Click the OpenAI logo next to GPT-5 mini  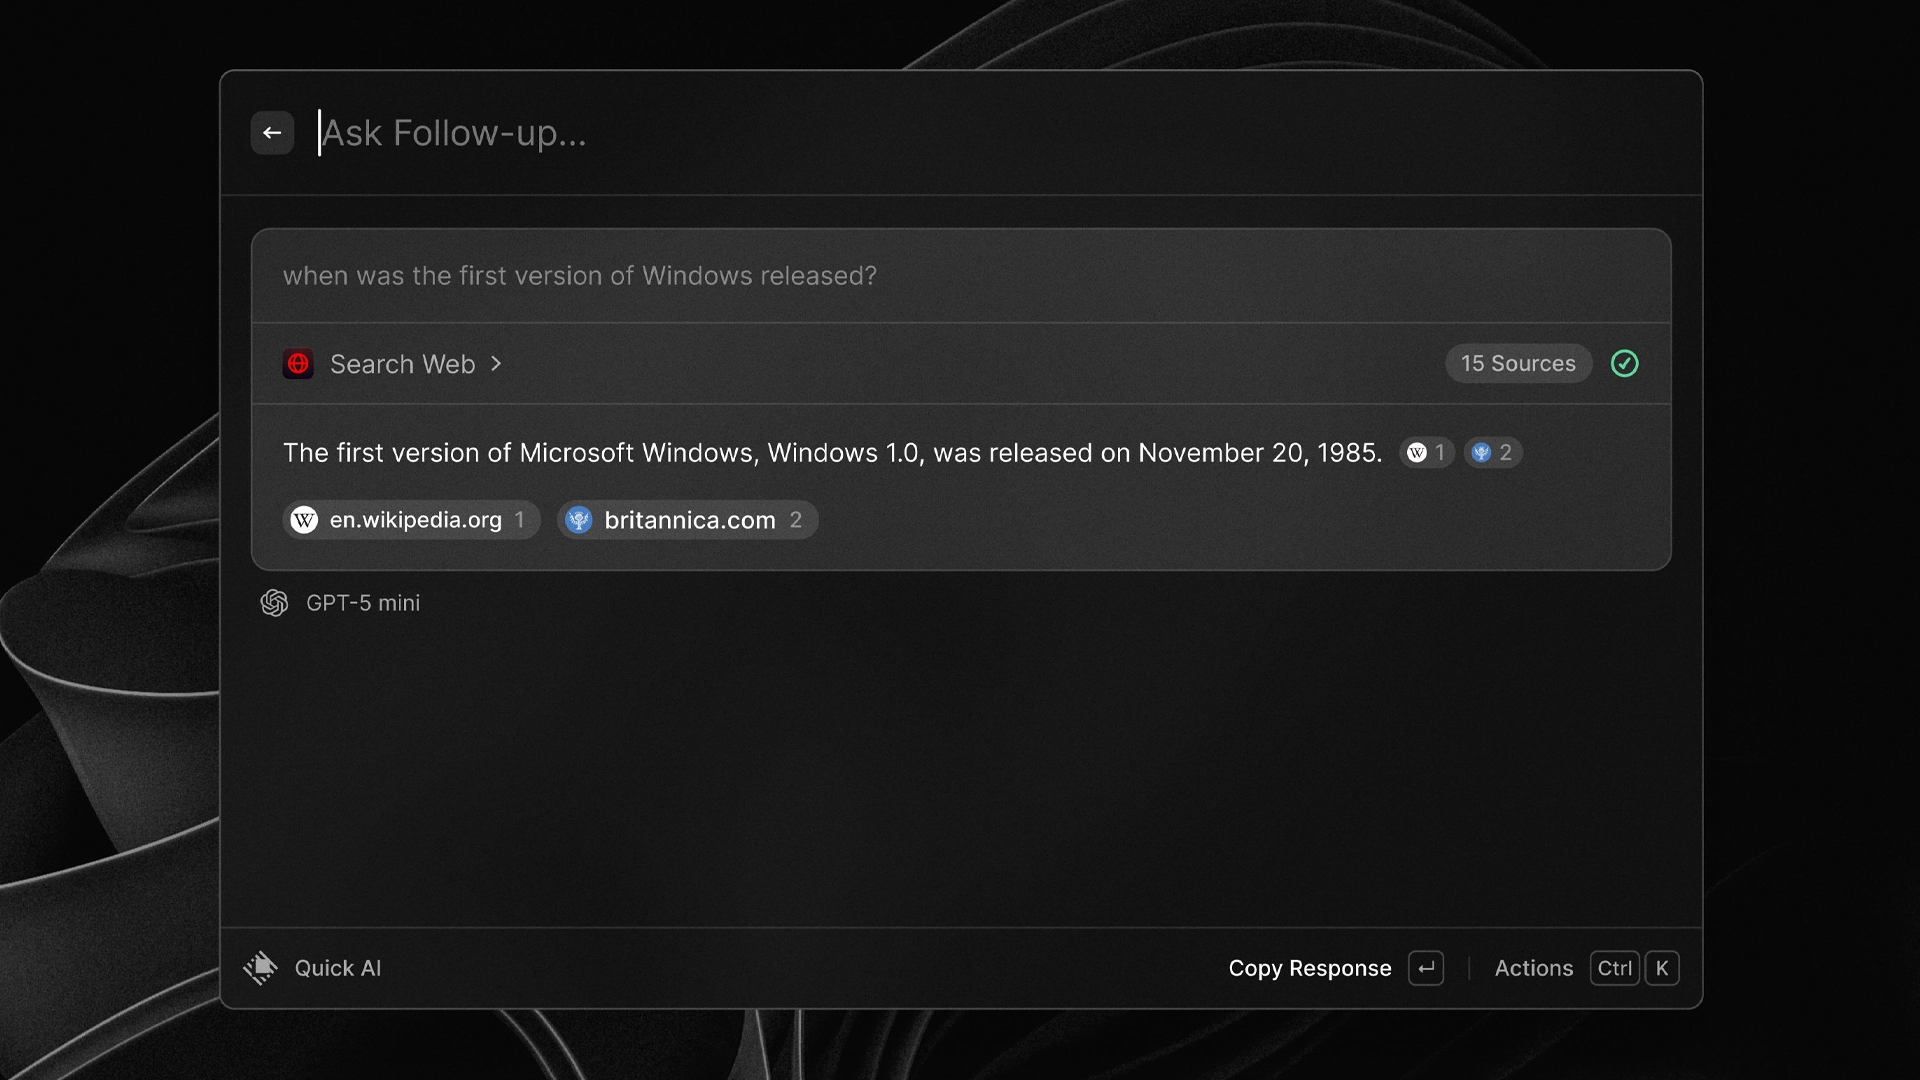coord(276,602)
